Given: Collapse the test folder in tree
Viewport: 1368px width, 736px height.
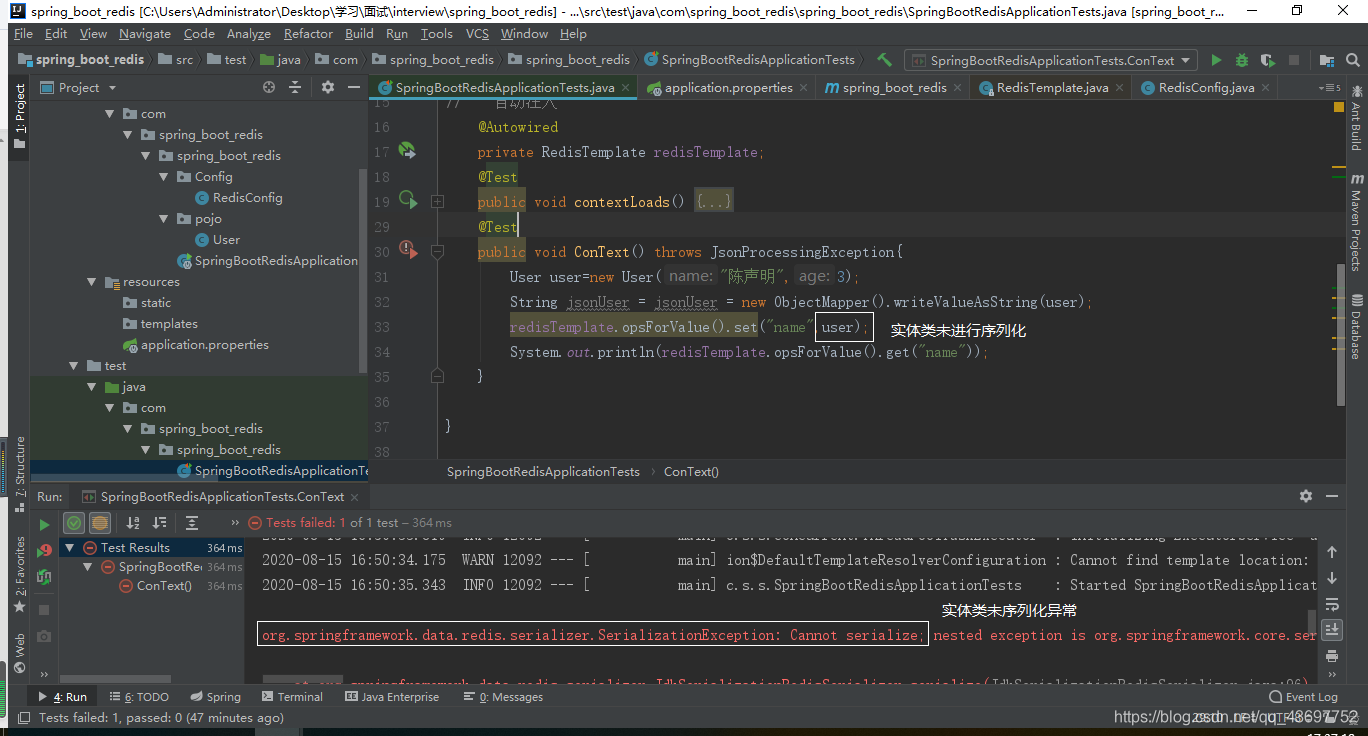Looking at the screenshot, I should tap(74, 366).
